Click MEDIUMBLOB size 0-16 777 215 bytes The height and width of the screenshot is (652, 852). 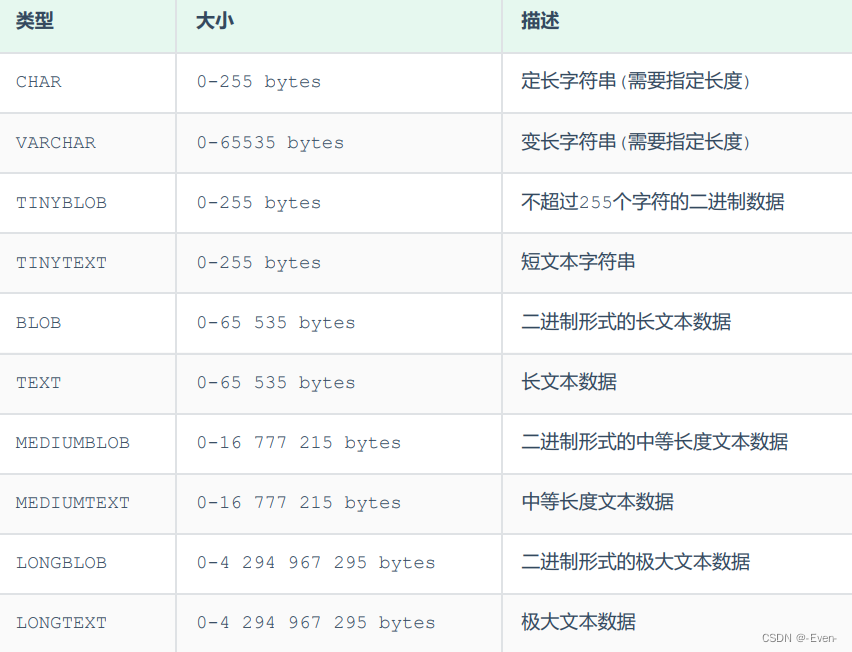point(299,443)
